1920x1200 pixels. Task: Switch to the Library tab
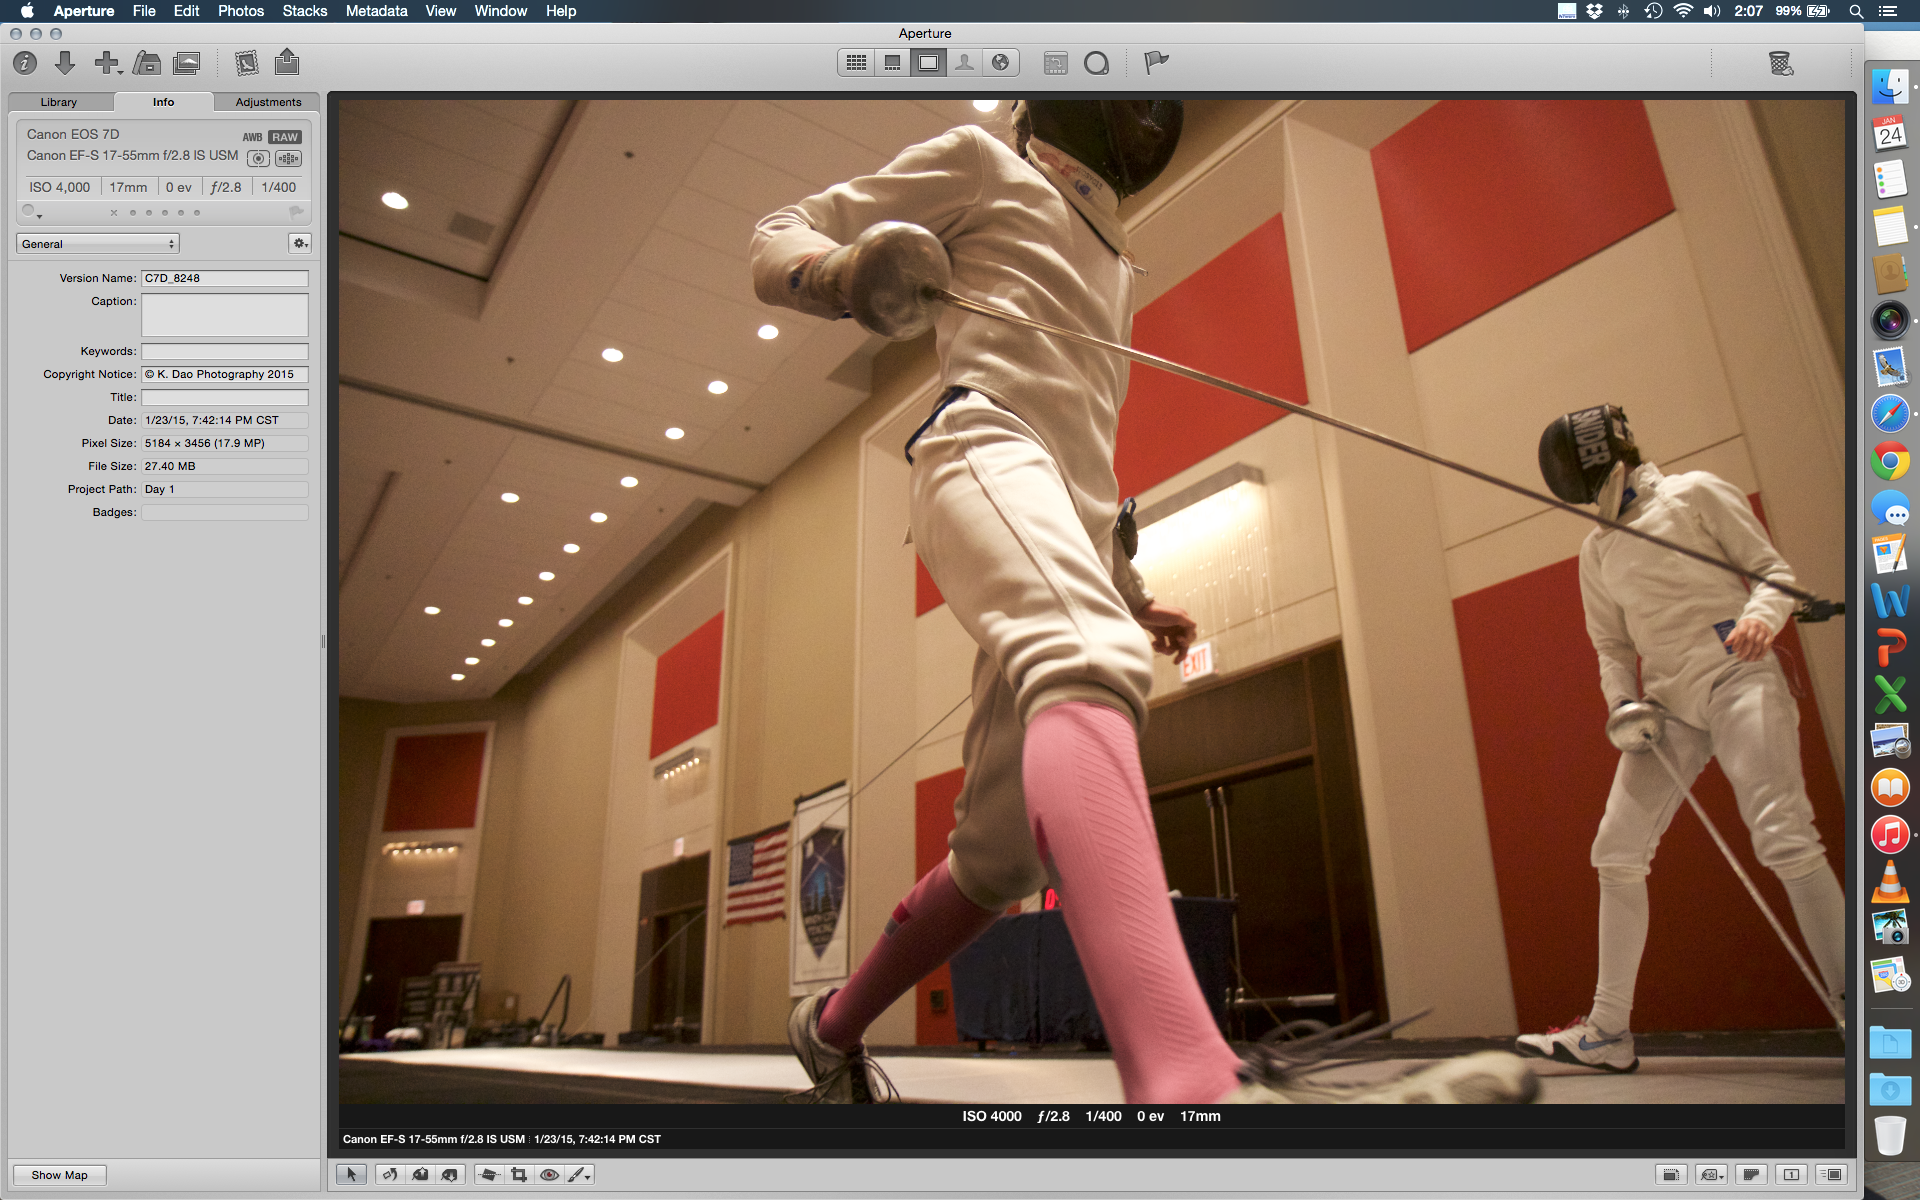[x=59, y=102]
